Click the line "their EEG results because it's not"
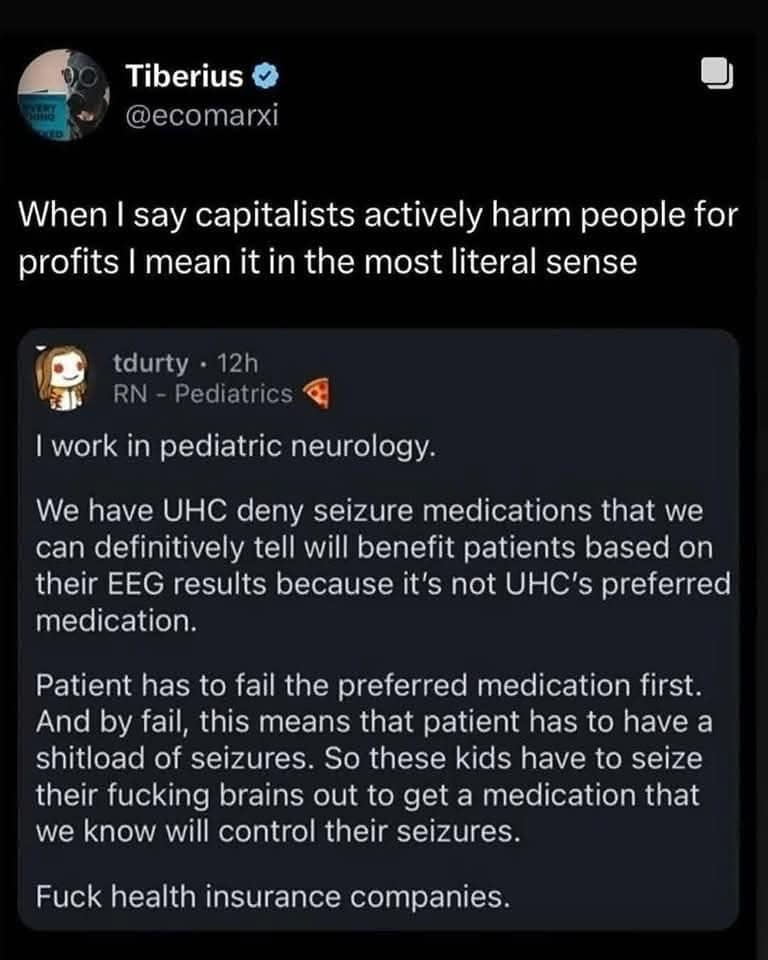The height and width of the screenshot is (960, 768). point(383,584)
